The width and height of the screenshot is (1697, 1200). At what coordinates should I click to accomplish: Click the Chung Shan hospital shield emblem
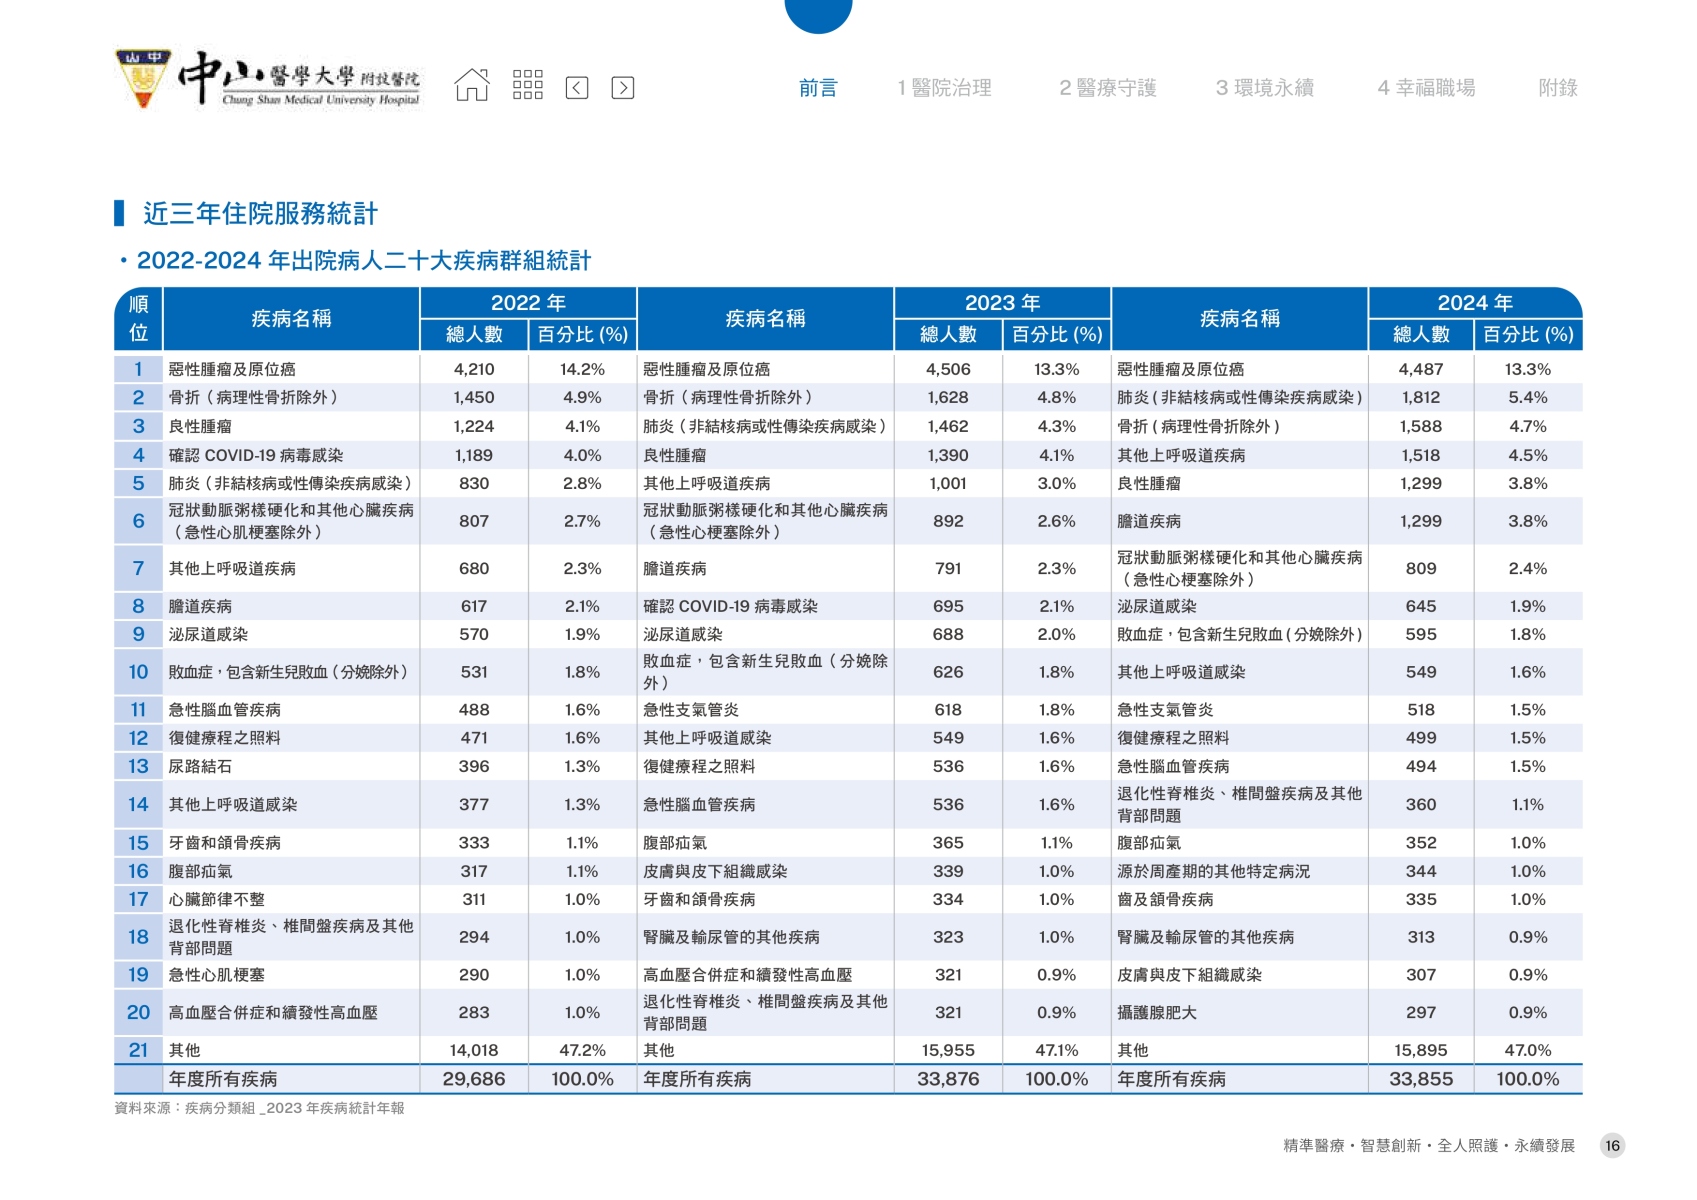point(142,79)
